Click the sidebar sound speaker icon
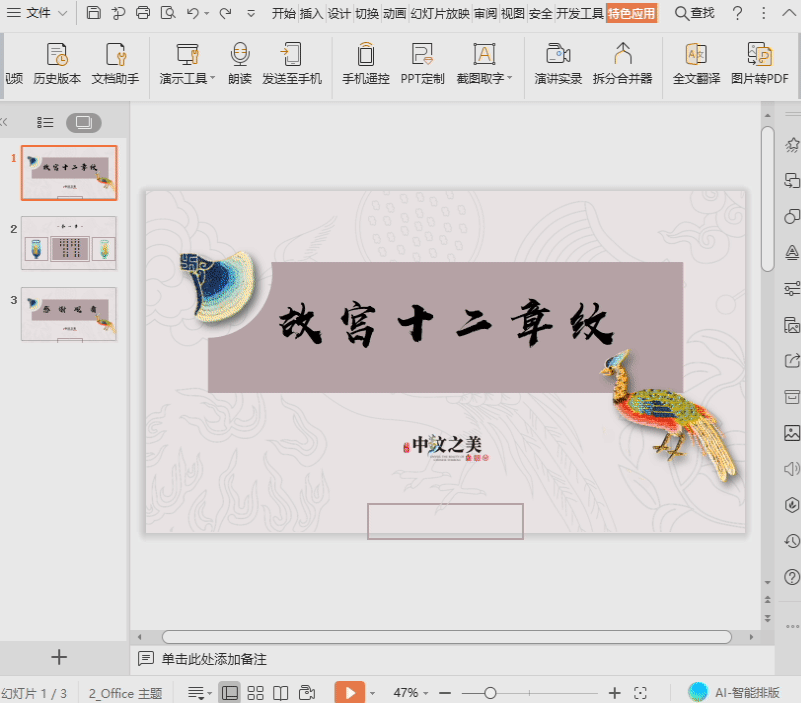Image resolution: width=801 pixels, height=703 pixels. 791,468
